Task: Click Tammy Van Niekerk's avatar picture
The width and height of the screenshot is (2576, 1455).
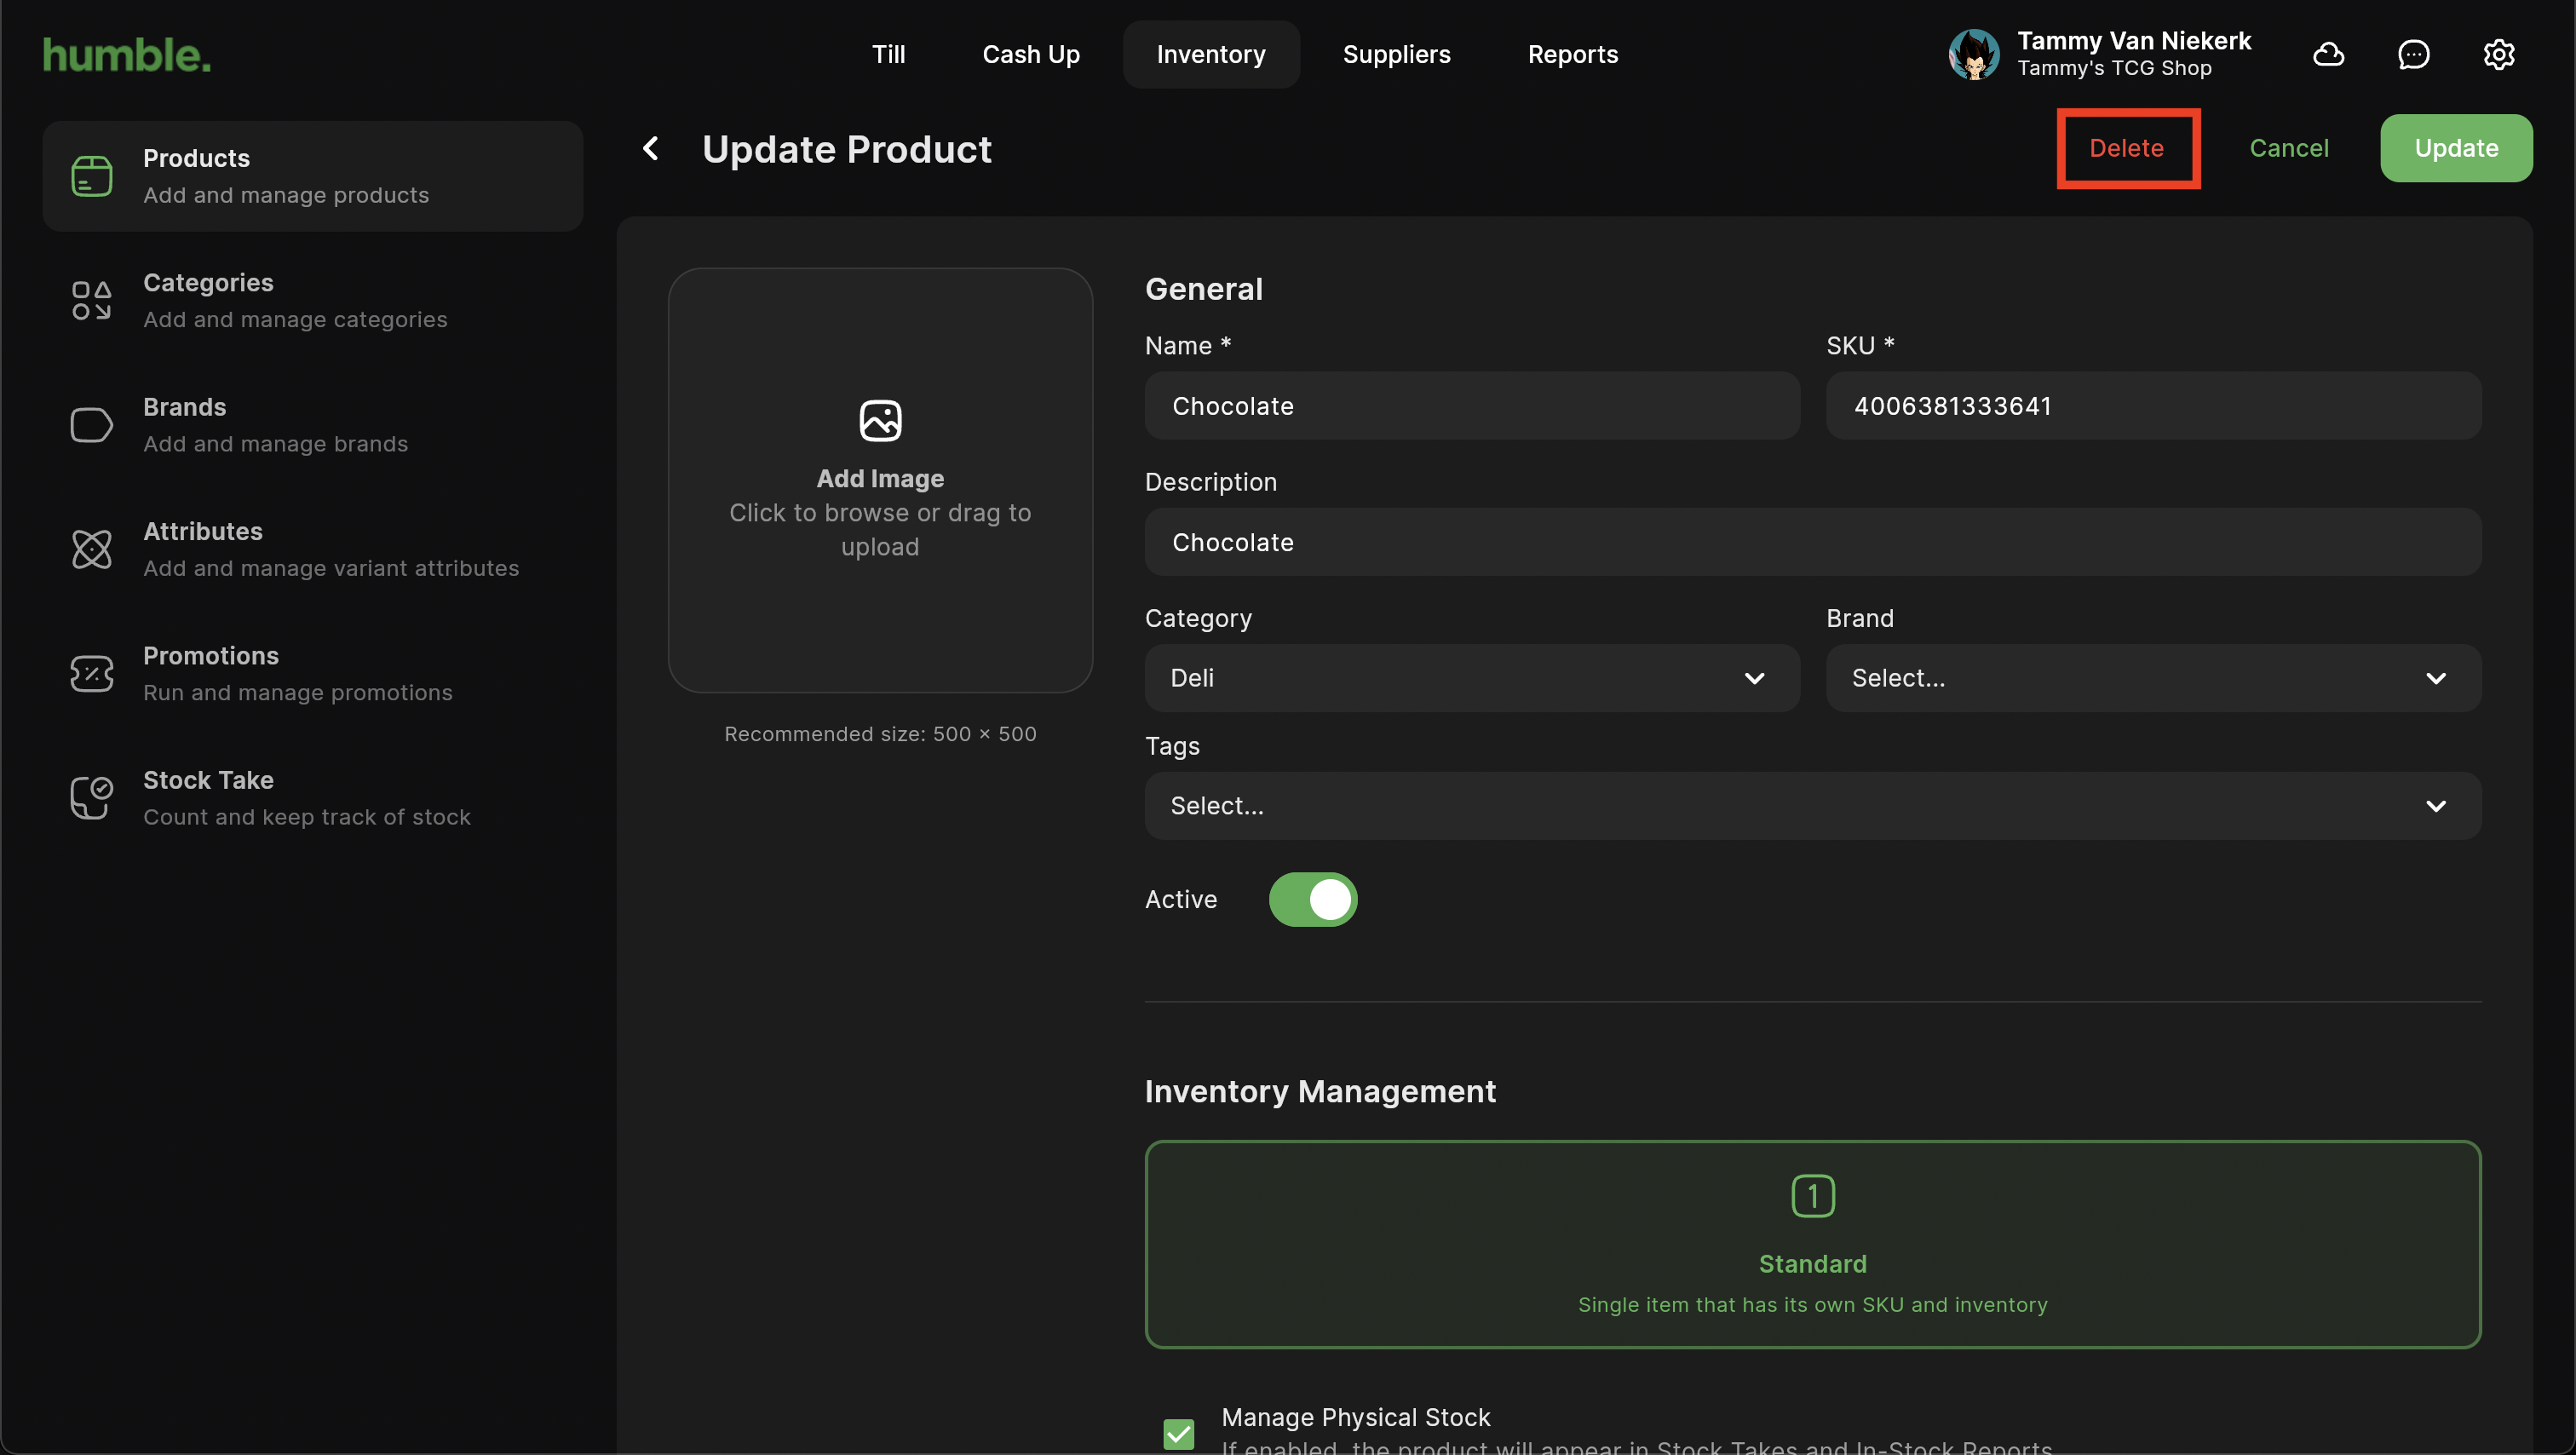Action: (x=1973, y=54)
